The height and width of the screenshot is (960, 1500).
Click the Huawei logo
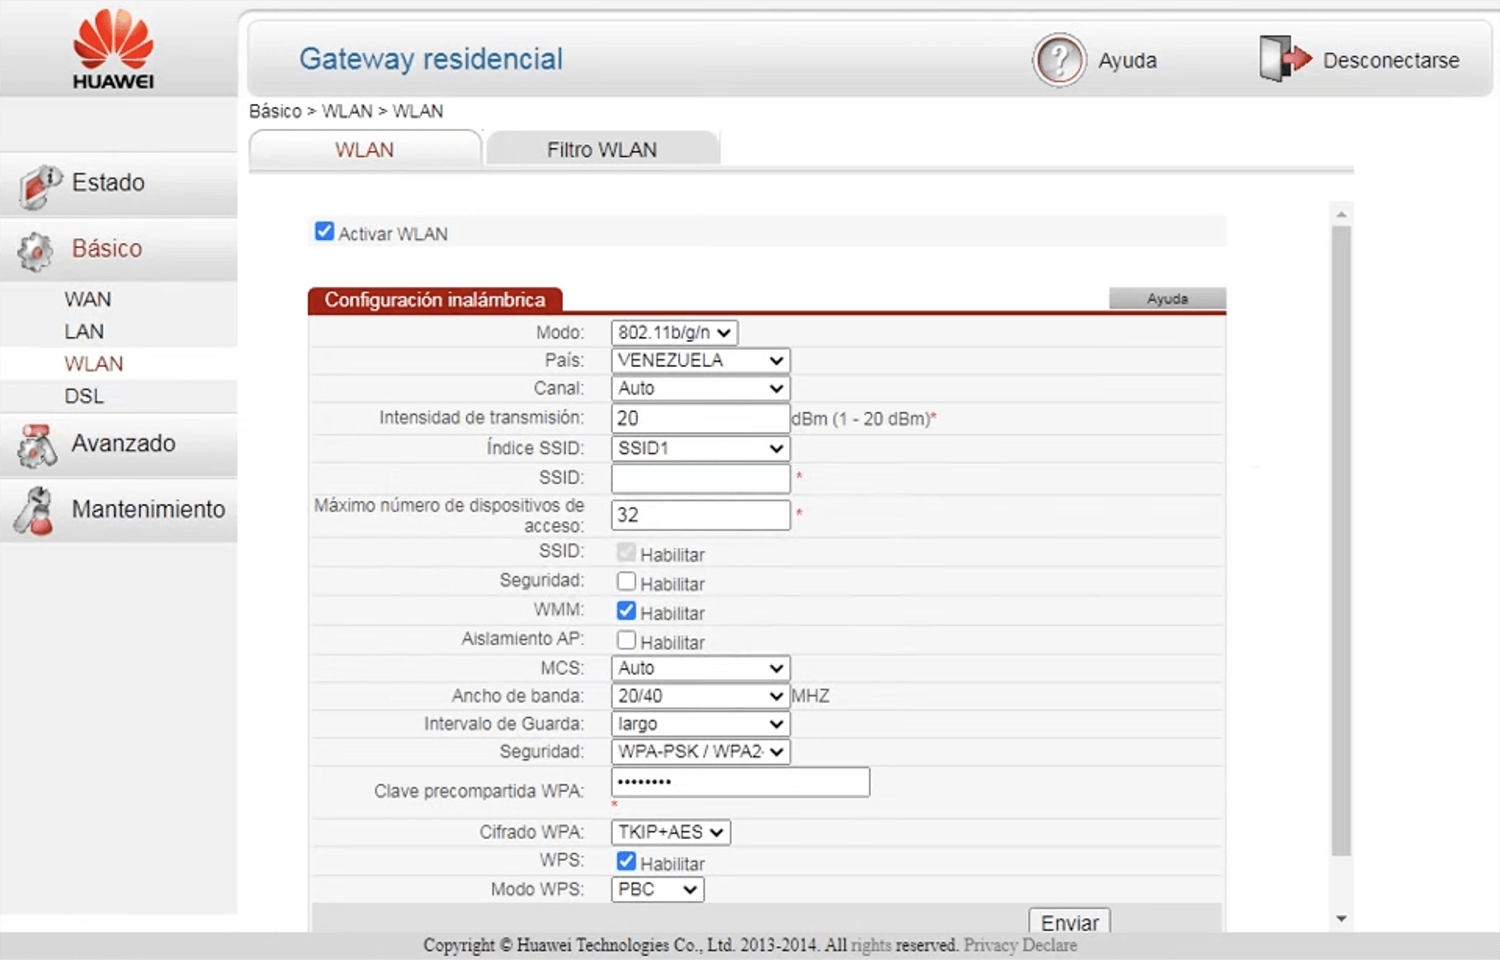pos(113,49)
